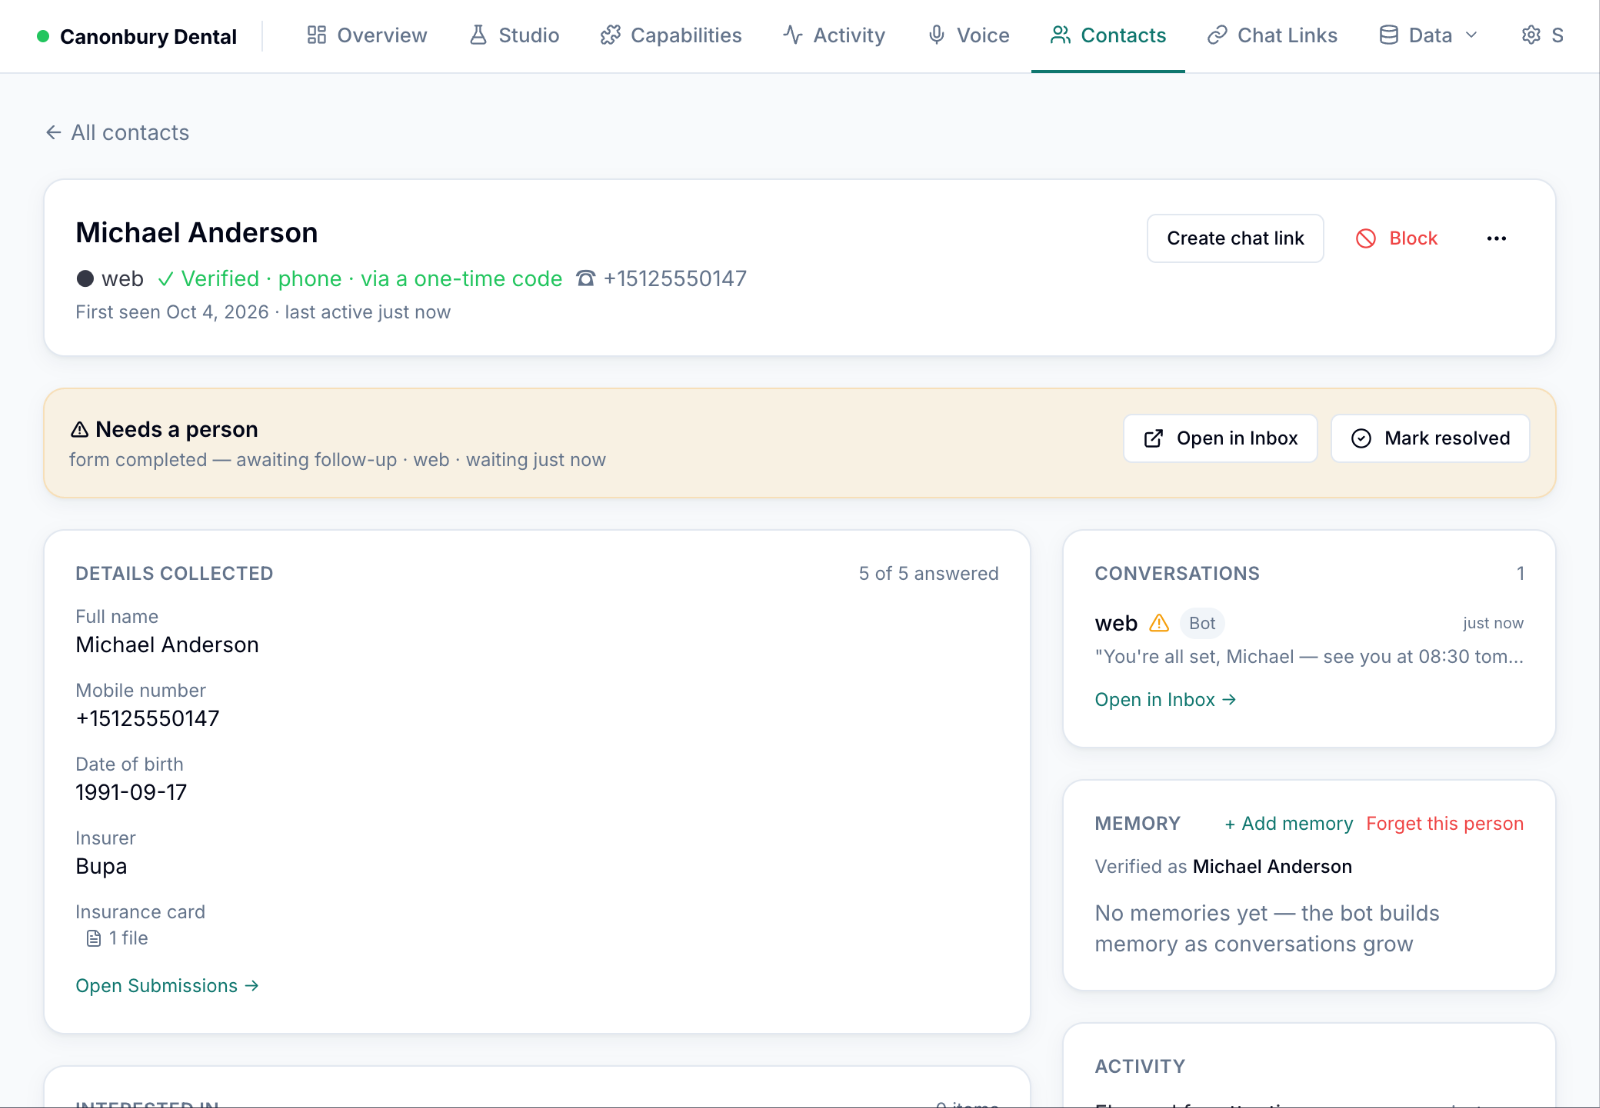
Task: Select the date of birth 1991-09-17
Action: [x=131, y=793]
